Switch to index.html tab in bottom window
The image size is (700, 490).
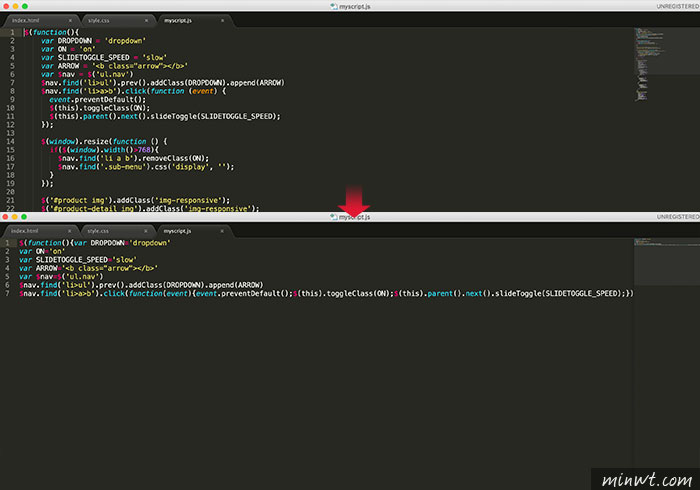pos(25,231)
